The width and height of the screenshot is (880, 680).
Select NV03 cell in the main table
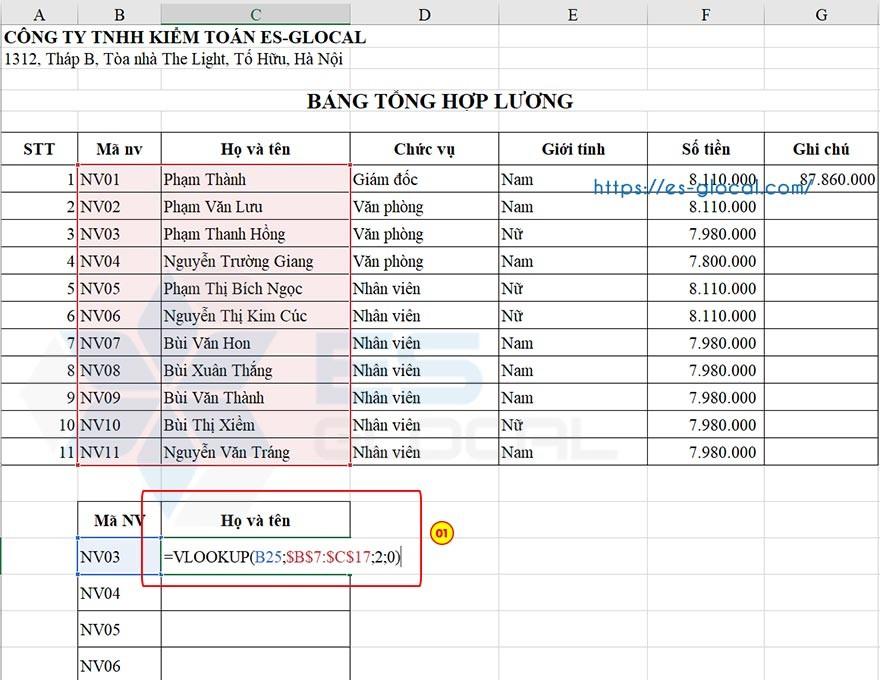(119, 233)
